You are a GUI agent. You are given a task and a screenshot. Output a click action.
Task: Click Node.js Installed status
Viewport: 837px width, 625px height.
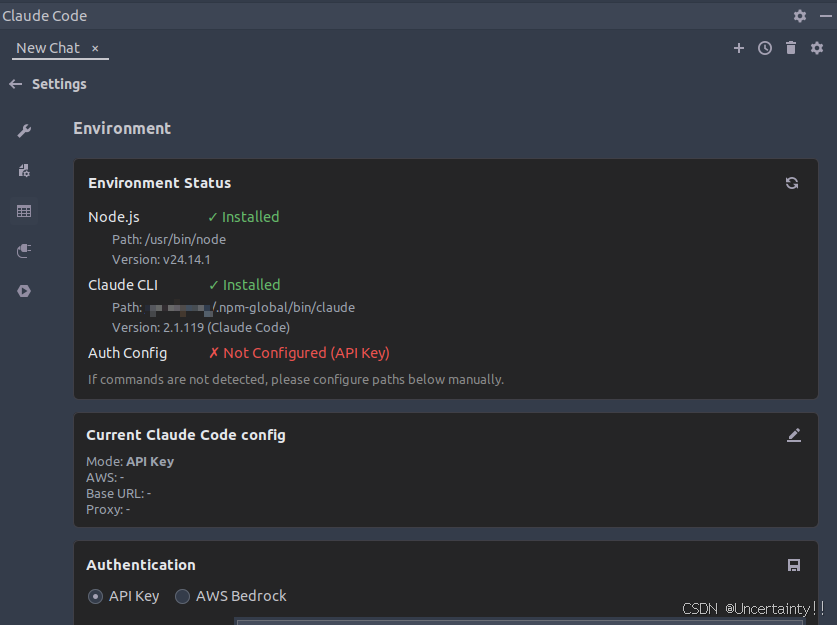243,217
